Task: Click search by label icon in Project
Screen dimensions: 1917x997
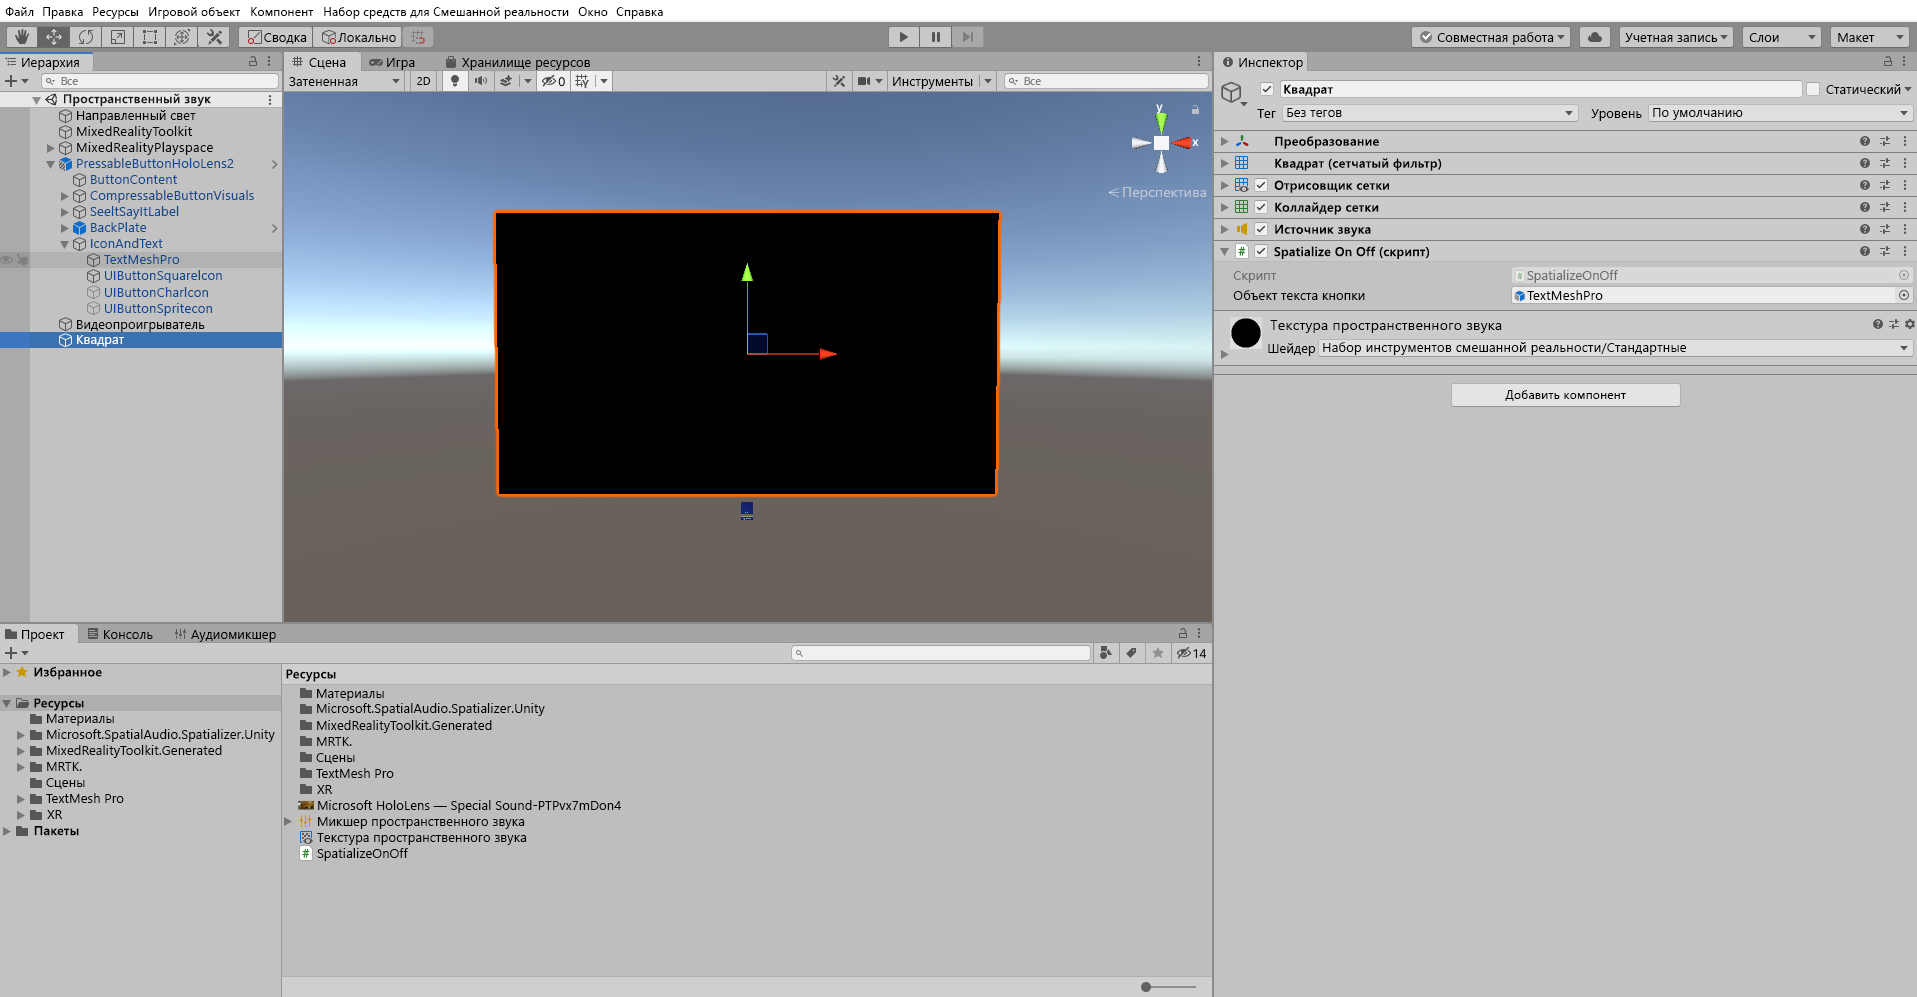Action: 1131,653
